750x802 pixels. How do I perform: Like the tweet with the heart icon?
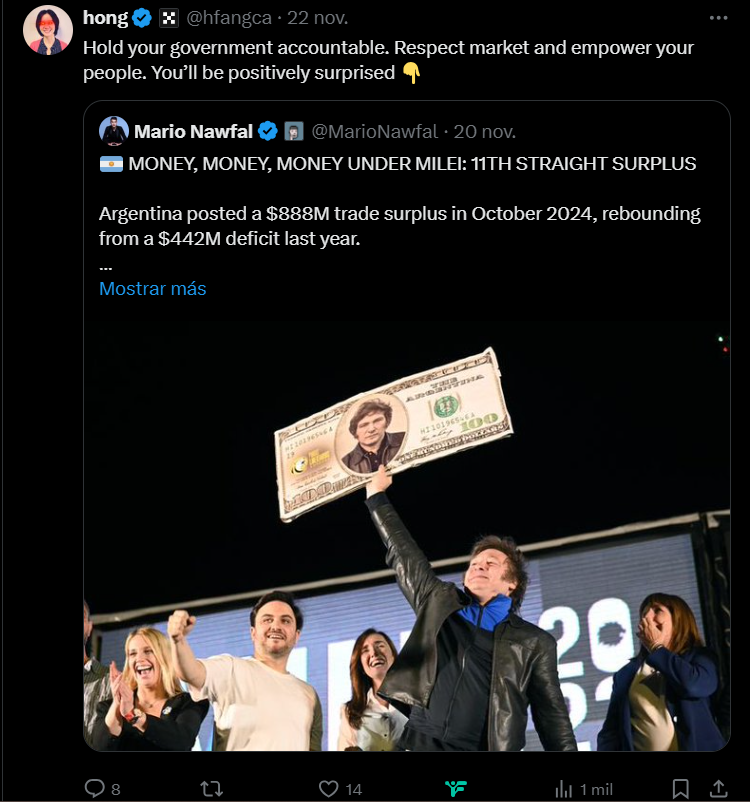click(x=329, y=789)
